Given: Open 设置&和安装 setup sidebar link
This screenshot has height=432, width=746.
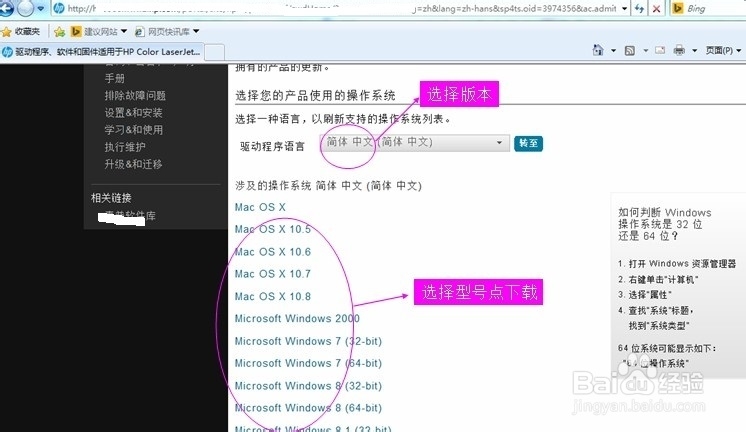Looking at the screenshot, I should coord(134,113).
